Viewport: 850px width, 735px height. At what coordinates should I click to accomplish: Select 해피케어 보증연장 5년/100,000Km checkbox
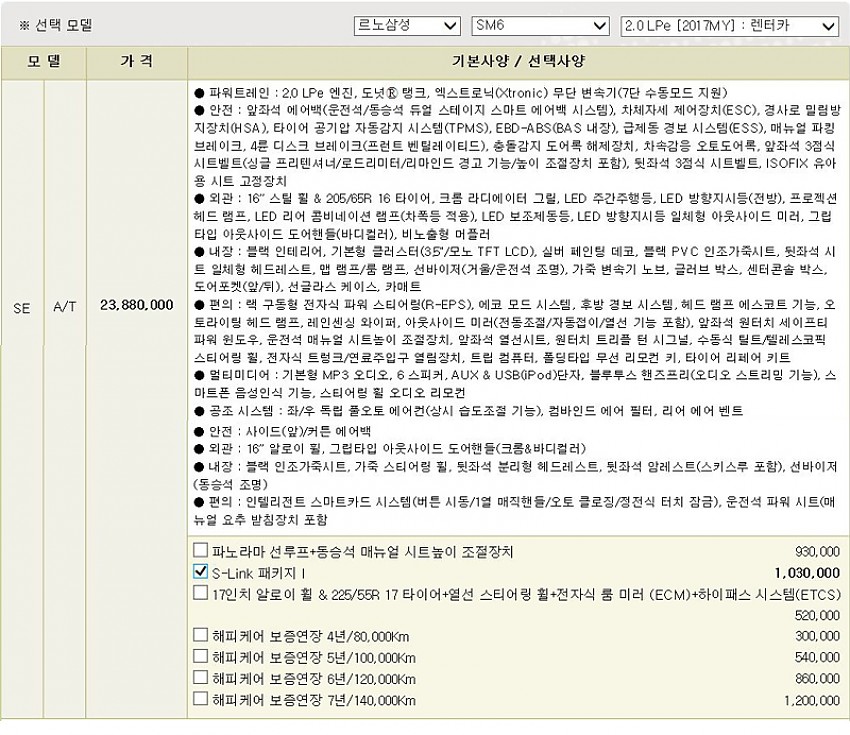click(x=201, y=657)
